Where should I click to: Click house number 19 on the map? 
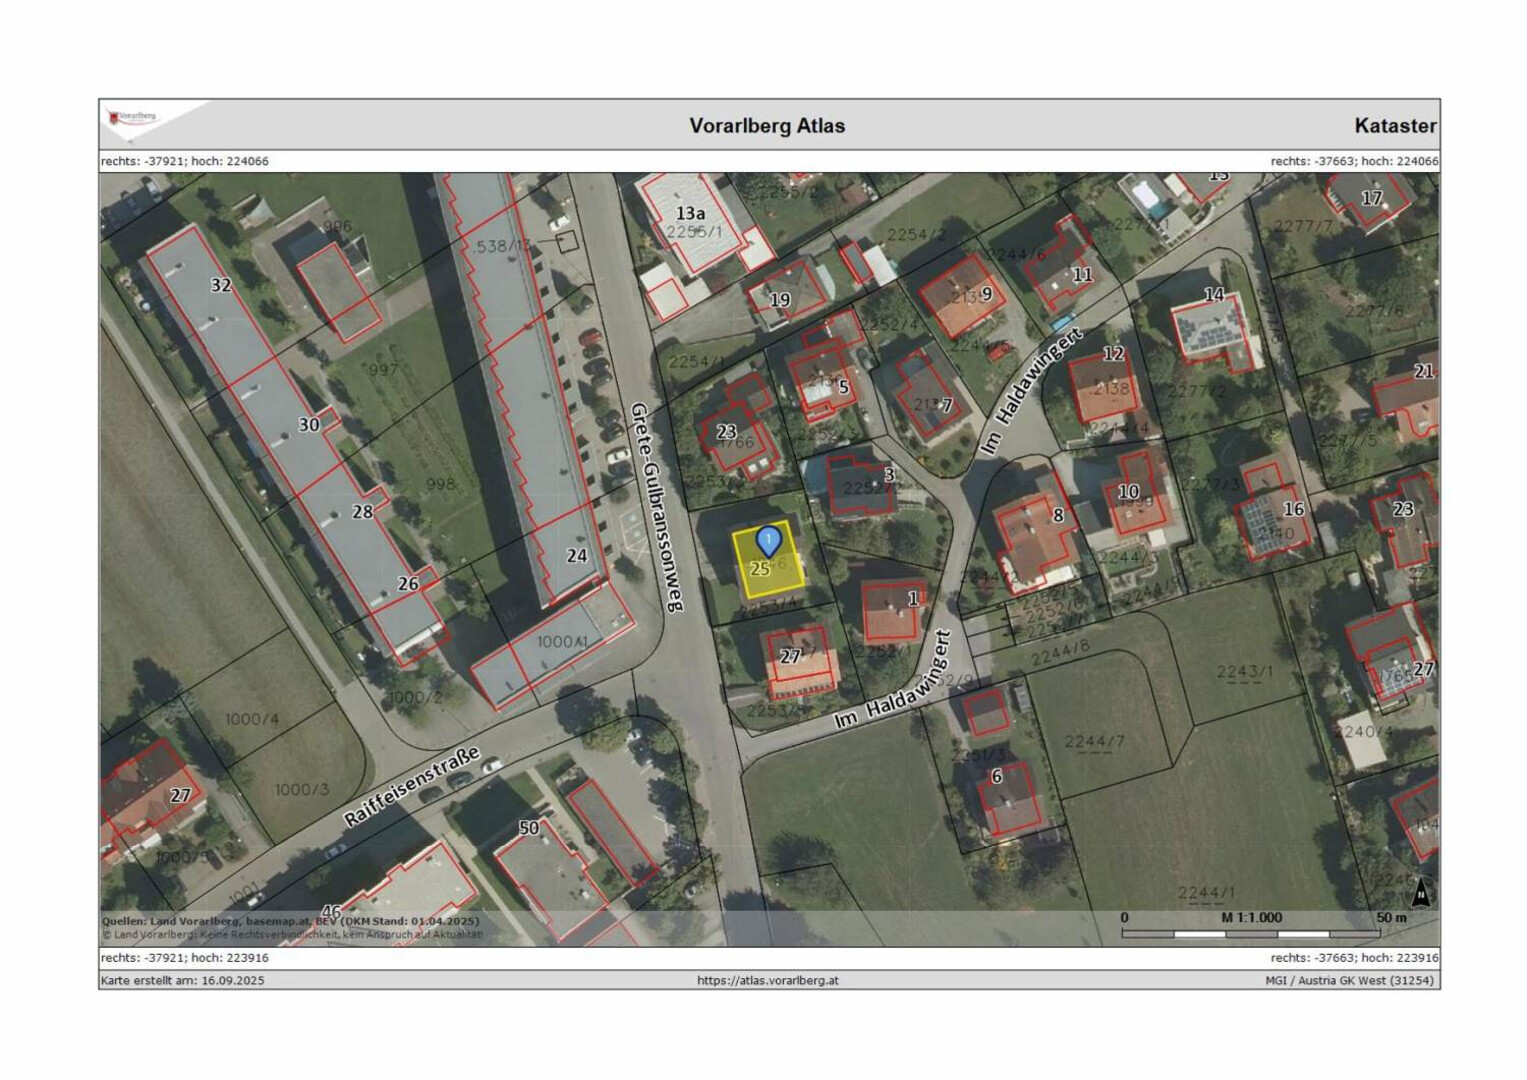[x=780, y=299]
